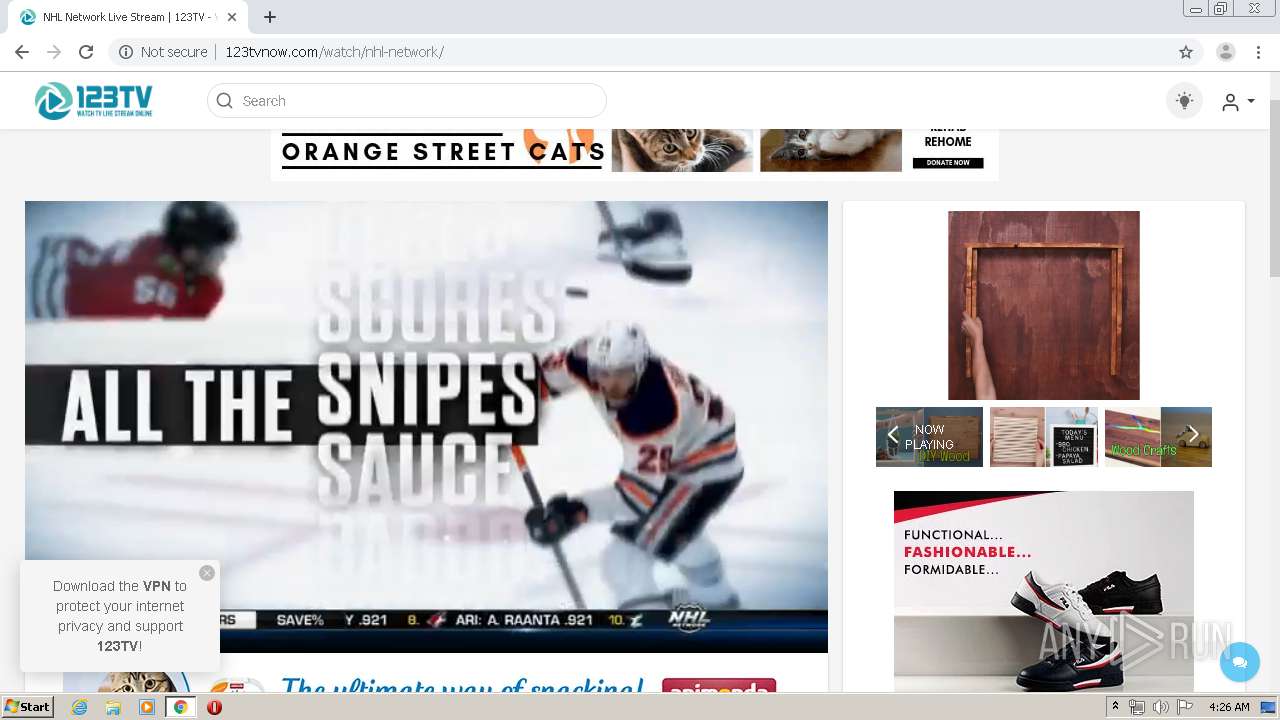The width and height of the screenshot is (1280, 720).
Task: Show hidden system tray icons
Action: 1116,707
